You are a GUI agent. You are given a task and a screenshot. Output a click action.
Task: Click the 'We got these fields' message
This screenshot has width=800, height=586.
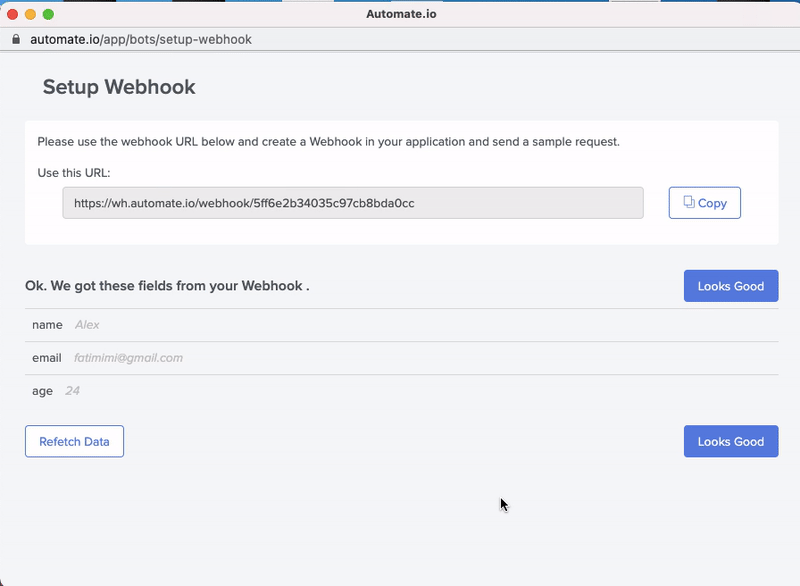pos(167,286)
